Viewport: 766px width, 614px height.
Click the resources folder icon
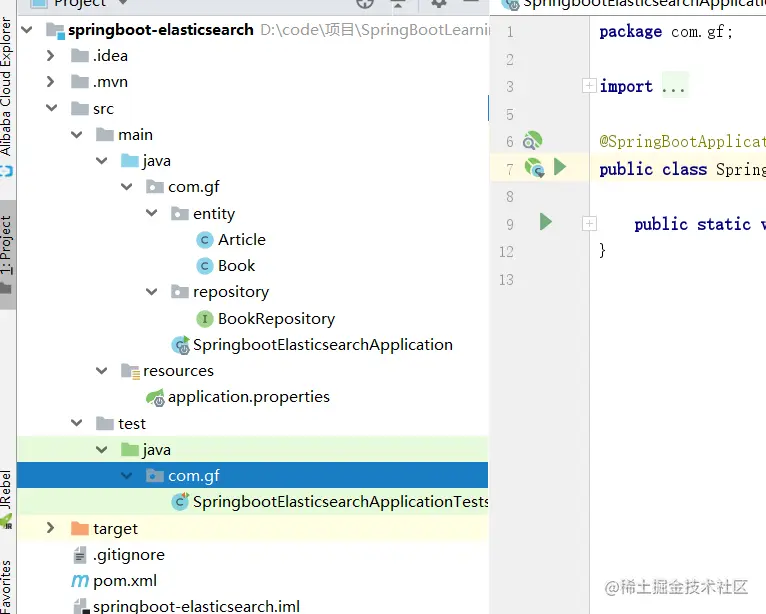[130, 371]
